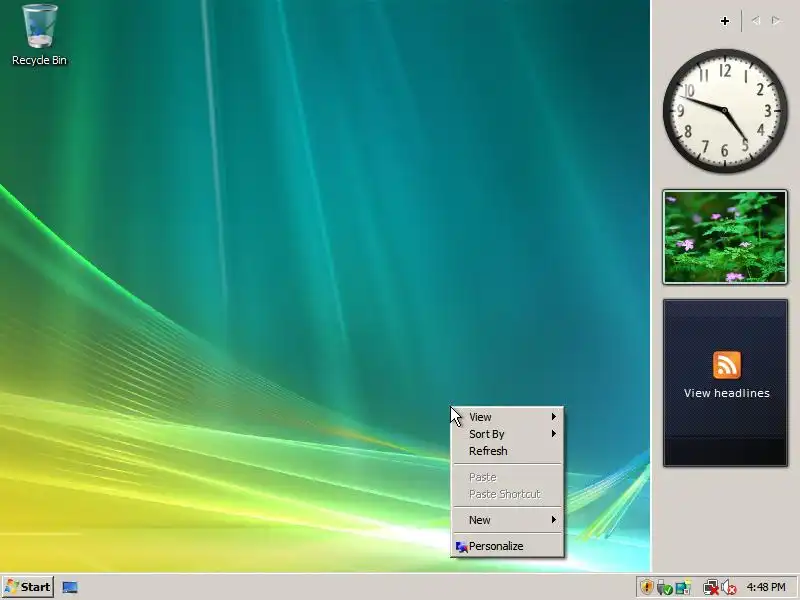This screenshot has height=600, width=800.
Task: Click the Safely Remove Hardware tray icon
Action: tap(664, 587)
